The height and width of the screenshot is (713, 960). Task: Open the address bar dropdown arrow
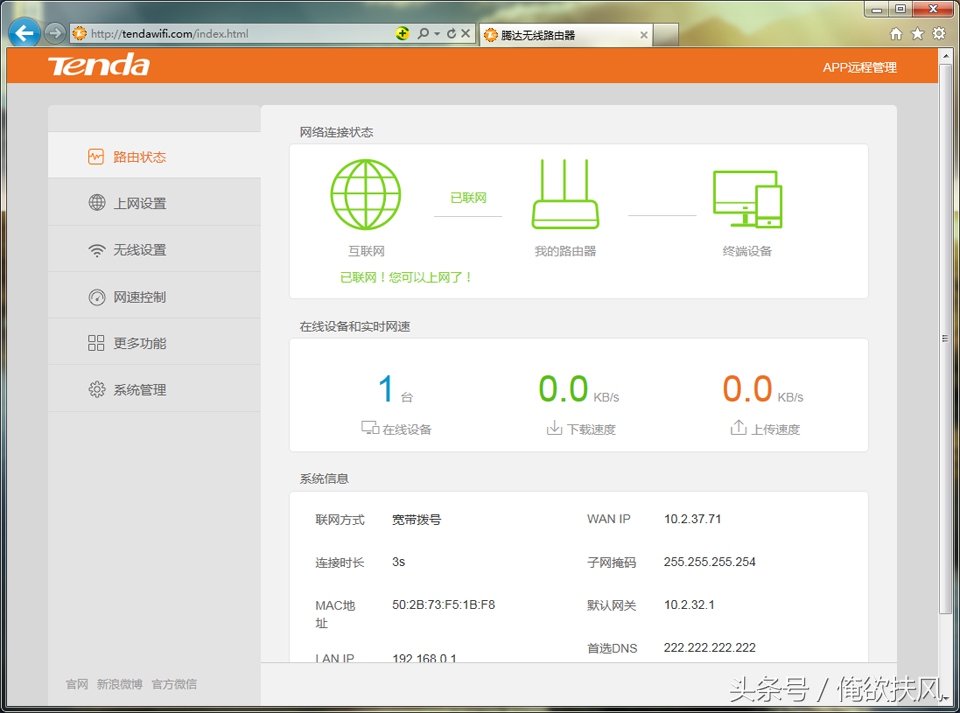point(437,34)
